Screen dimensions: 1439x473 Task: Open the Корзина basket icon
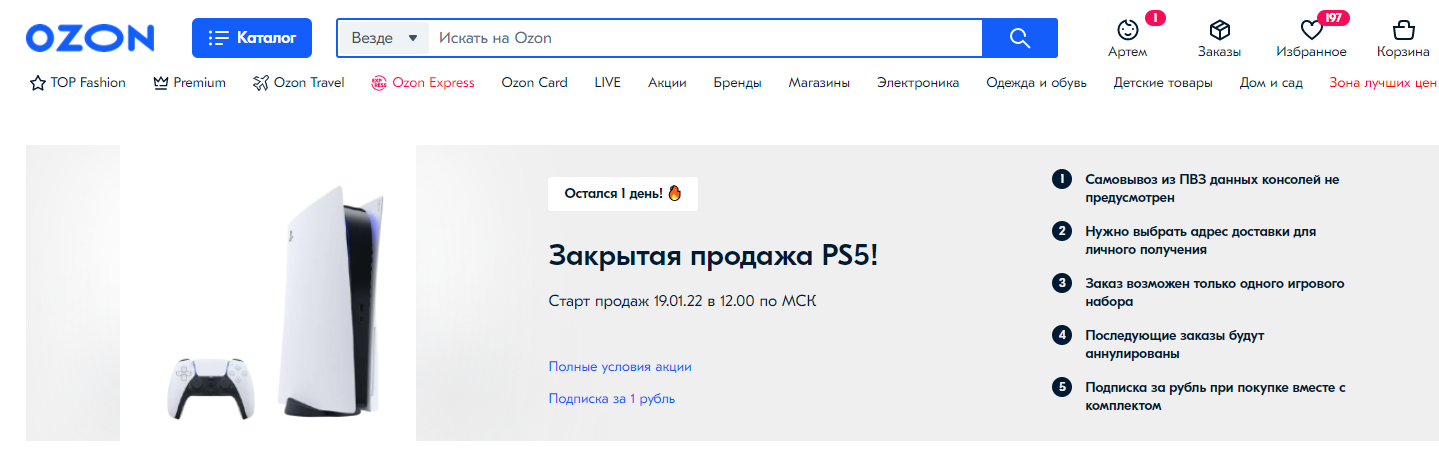click(x=1403, y=30)
